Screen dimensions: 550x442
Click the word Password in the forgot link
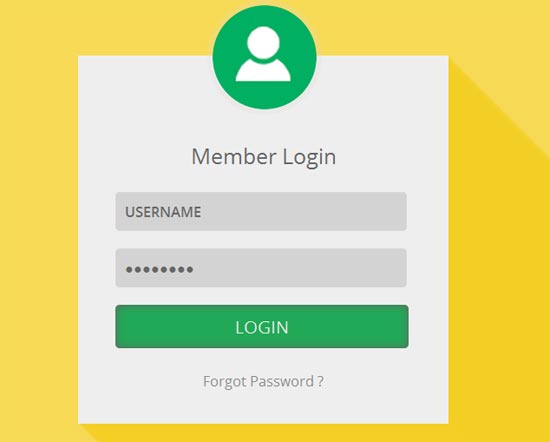pos(282,381)
